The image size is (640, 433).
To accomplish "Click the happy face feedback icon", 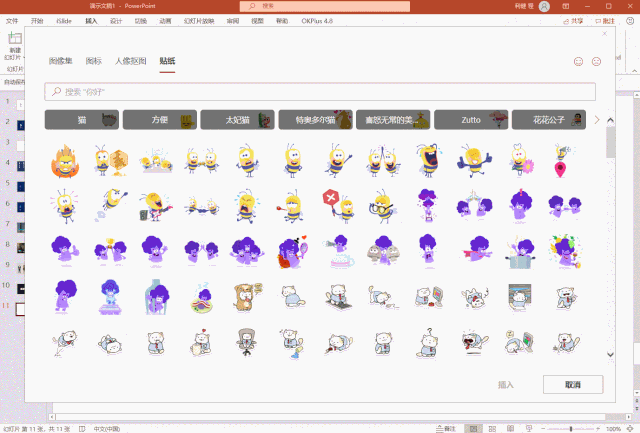I will 578,62.
